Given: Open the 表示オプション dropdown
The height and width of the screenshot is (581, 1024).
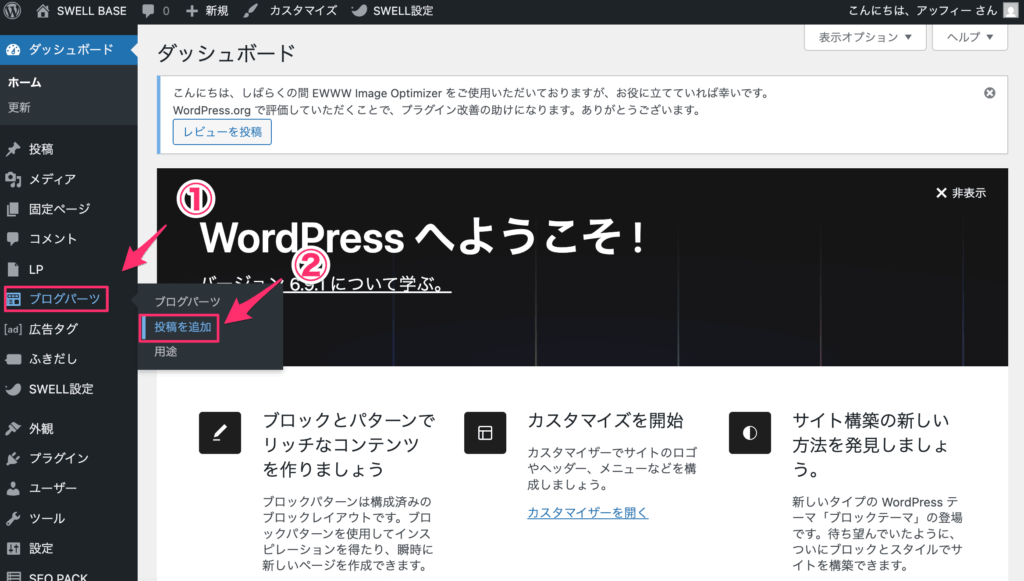Looking at the screenshot, I should tap(864, 37).
